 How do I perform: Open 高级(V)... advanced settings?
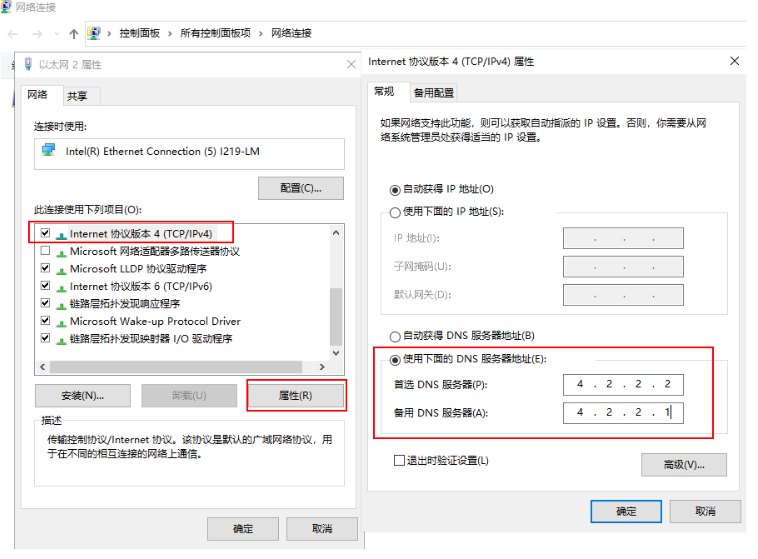[683, 464]
